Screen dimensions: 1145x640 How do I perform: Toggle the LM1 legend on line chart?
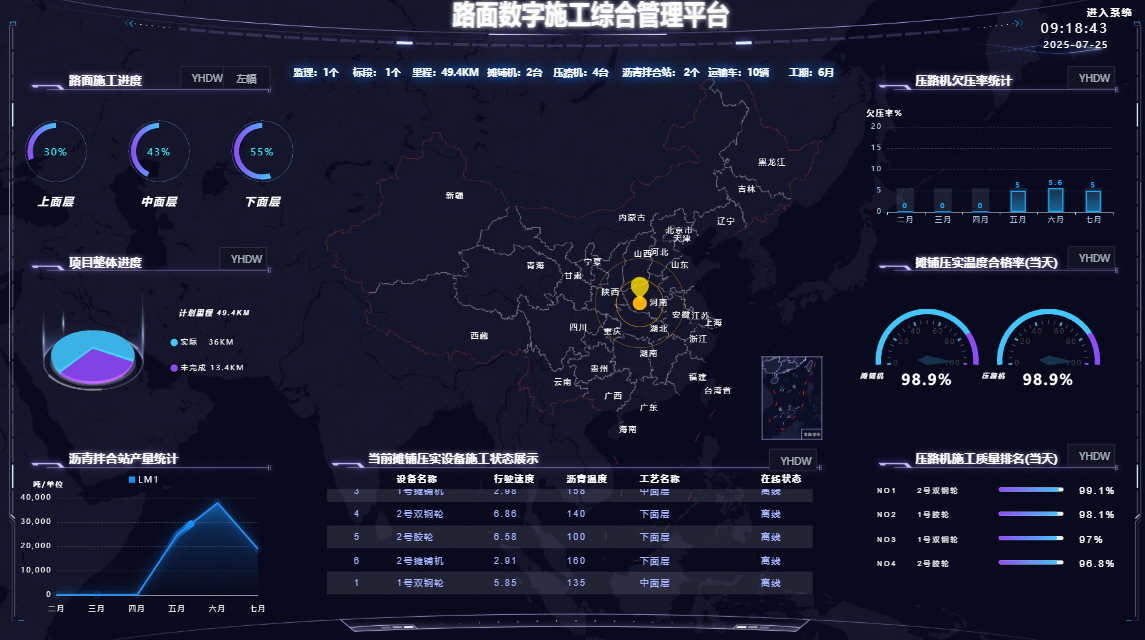pyautogui.click(x=143, y=479)
